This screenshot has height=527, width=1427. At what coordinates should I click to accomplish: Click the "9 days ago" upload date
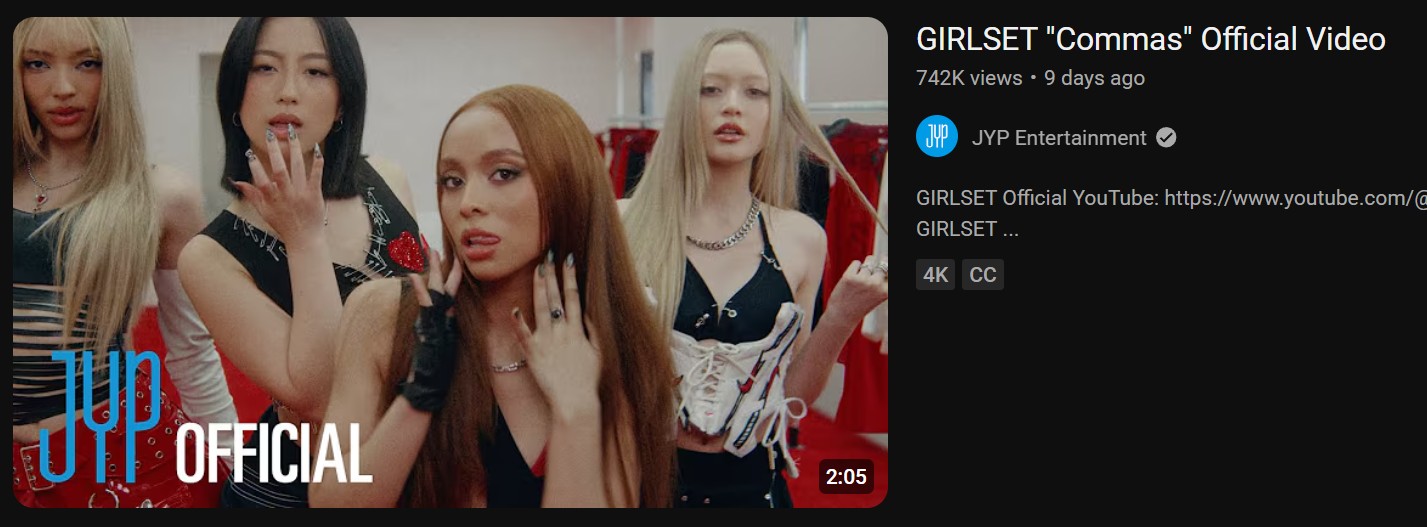point(1094,78)
